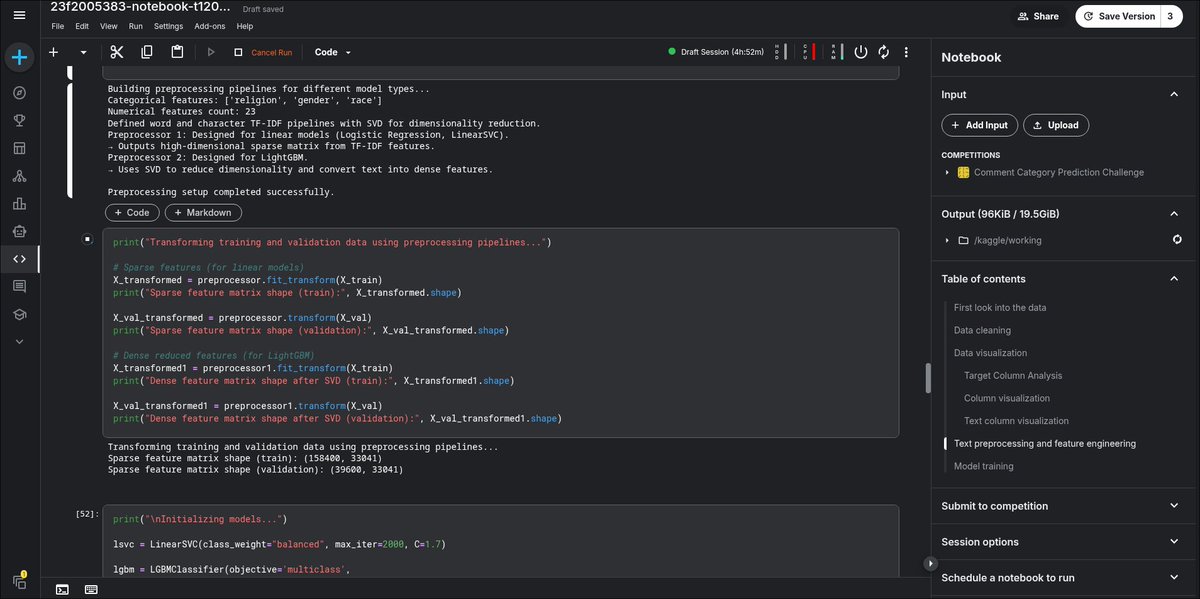This screenshot has height=599, width=1200.
Task: Open the keyboard shortcuts icon
Action: (x=91, y=589)
